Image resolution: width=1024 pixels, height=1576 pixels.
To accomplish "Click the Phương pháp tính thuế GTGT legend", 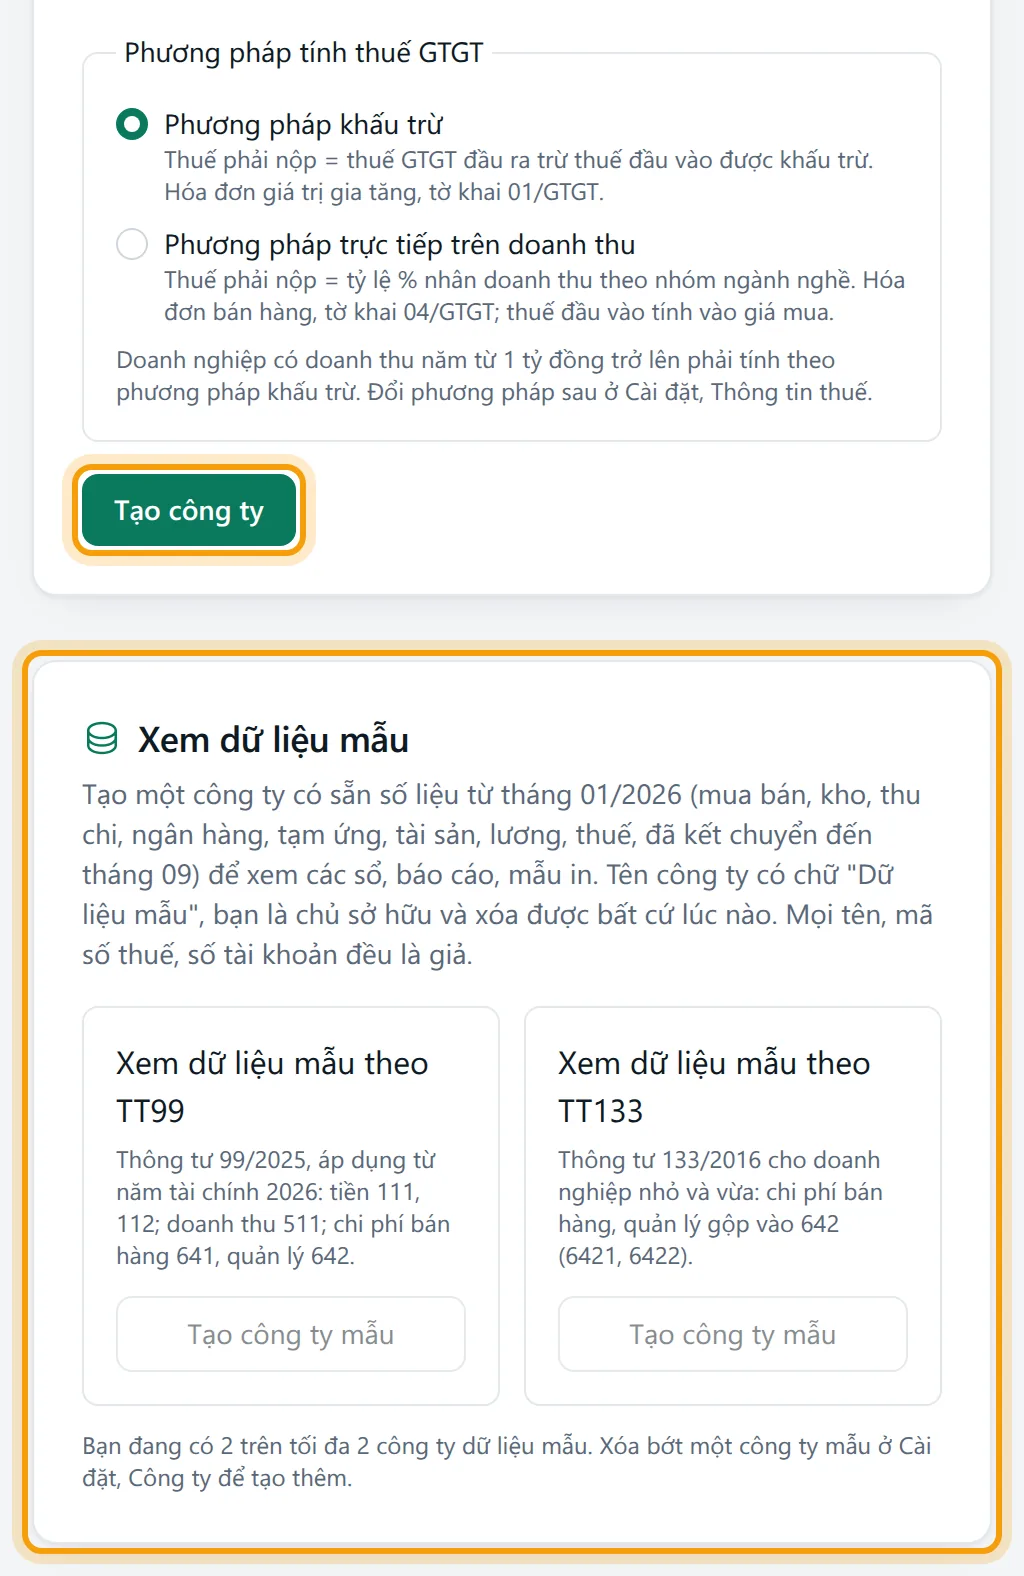I will tap(304, 52).
